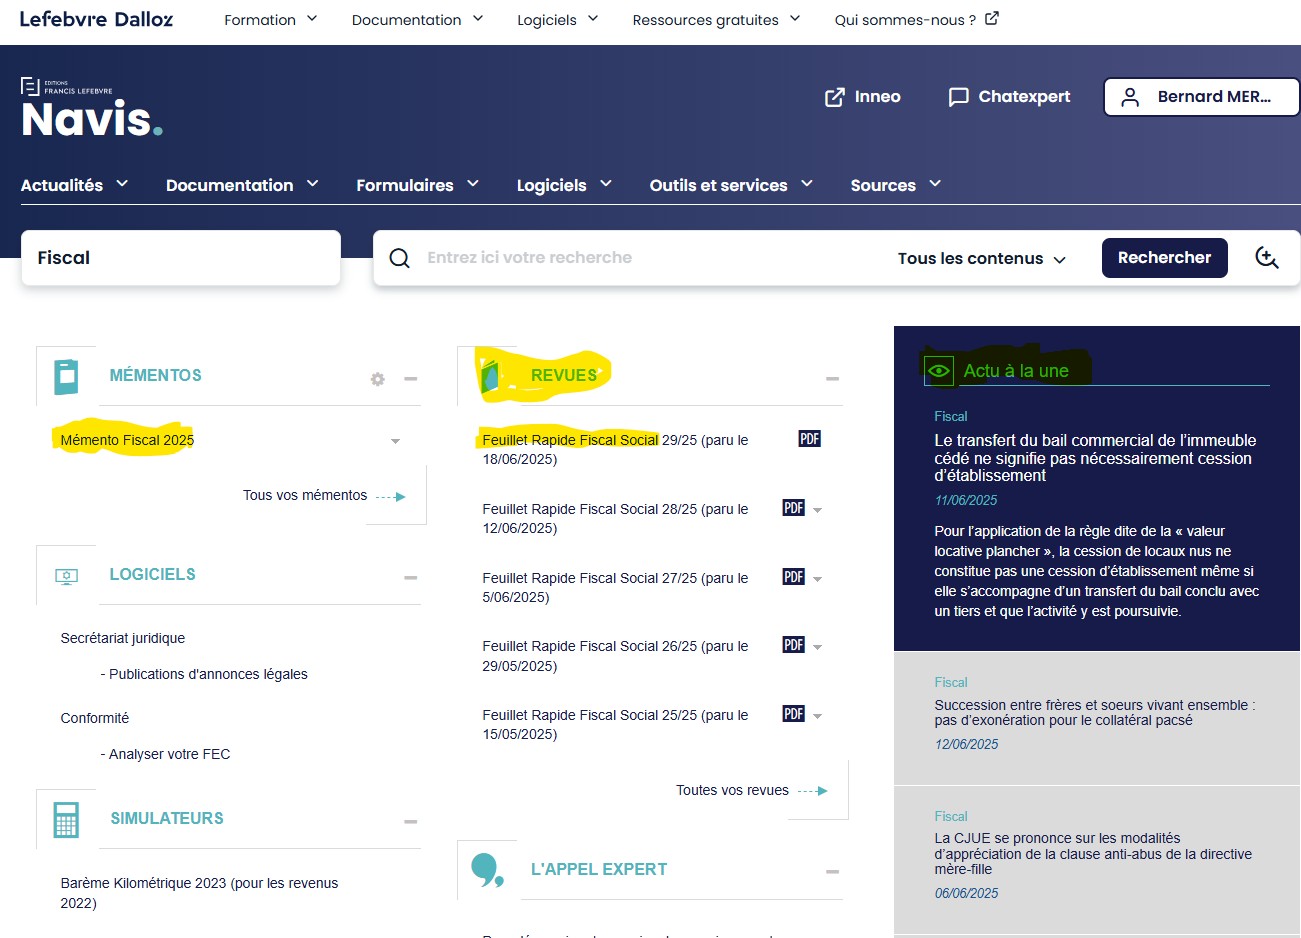Open Inneo external link icon

[834, 97]
